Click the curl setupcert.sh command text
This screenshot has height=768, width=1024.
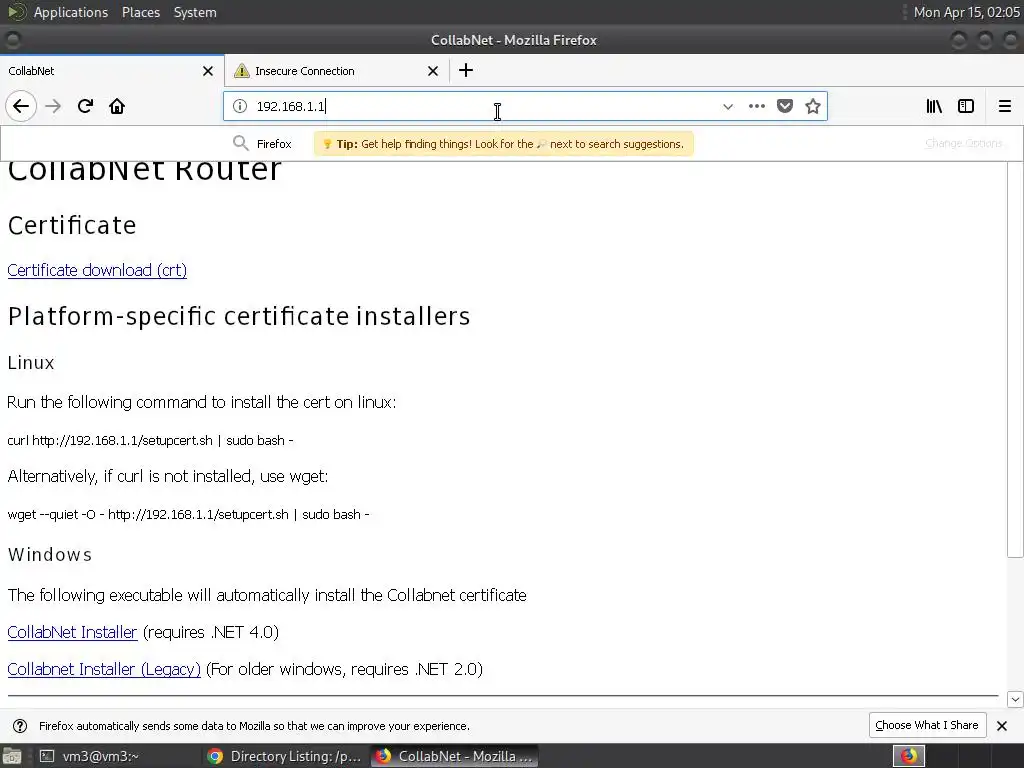pyautogui.click(x=150, y=440)
